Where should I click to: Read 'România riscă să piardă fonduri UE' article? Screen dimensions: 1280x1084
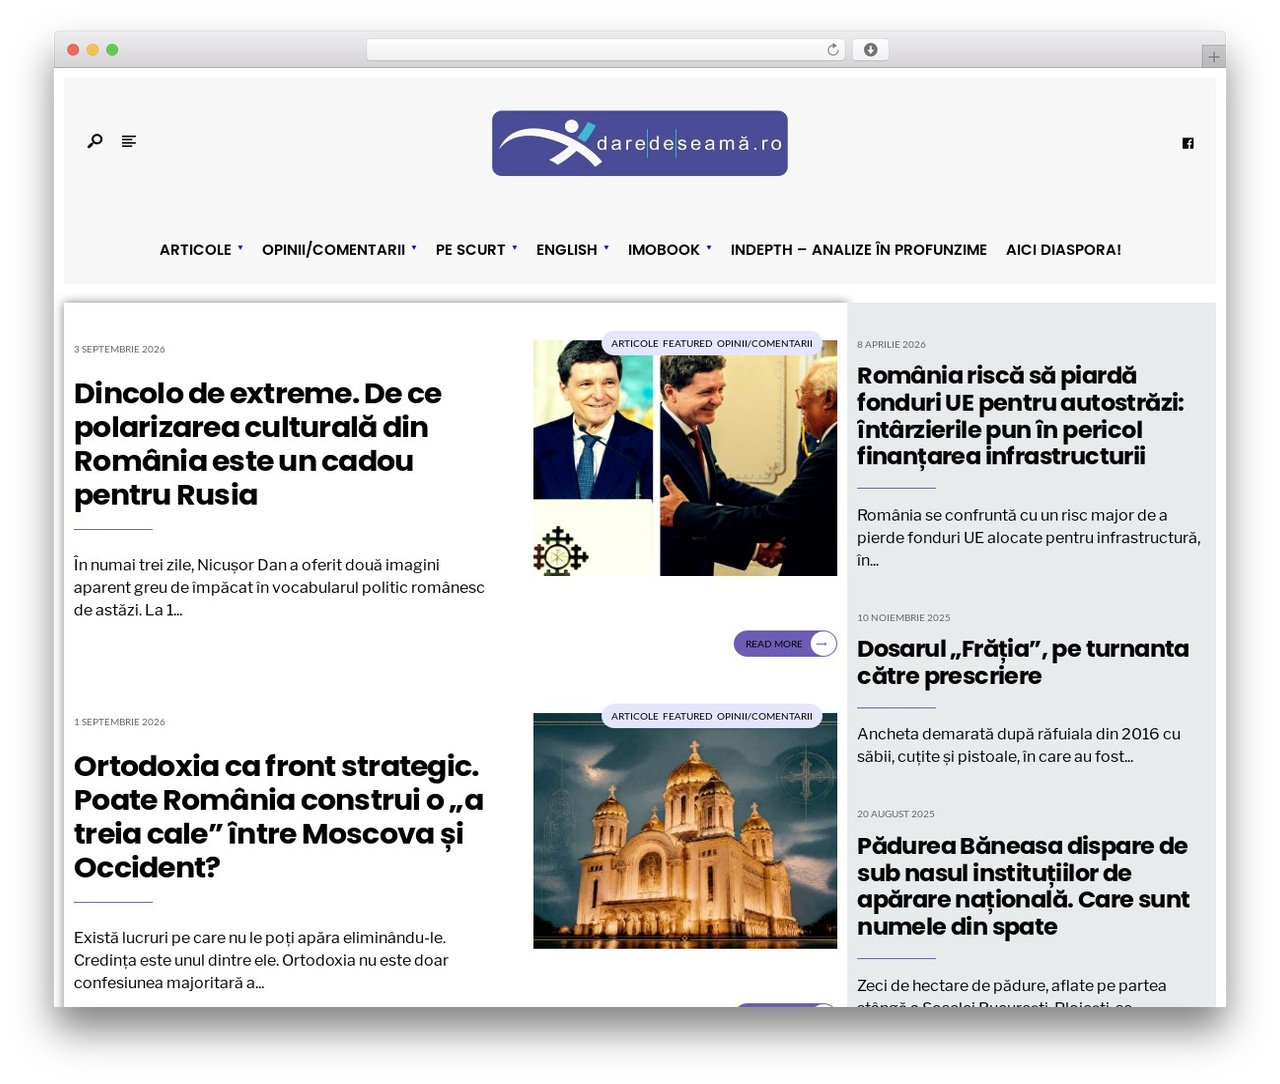1020,416
